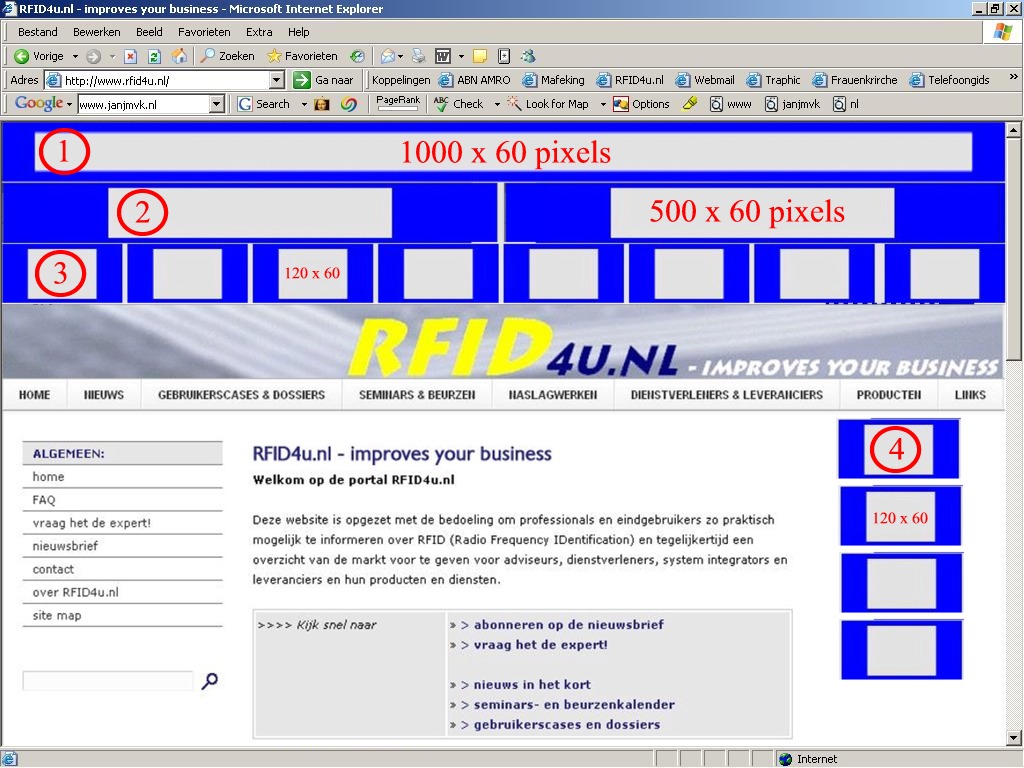Open Google toolbar Options
This screenshot has height=768, width=1024.
641,104
